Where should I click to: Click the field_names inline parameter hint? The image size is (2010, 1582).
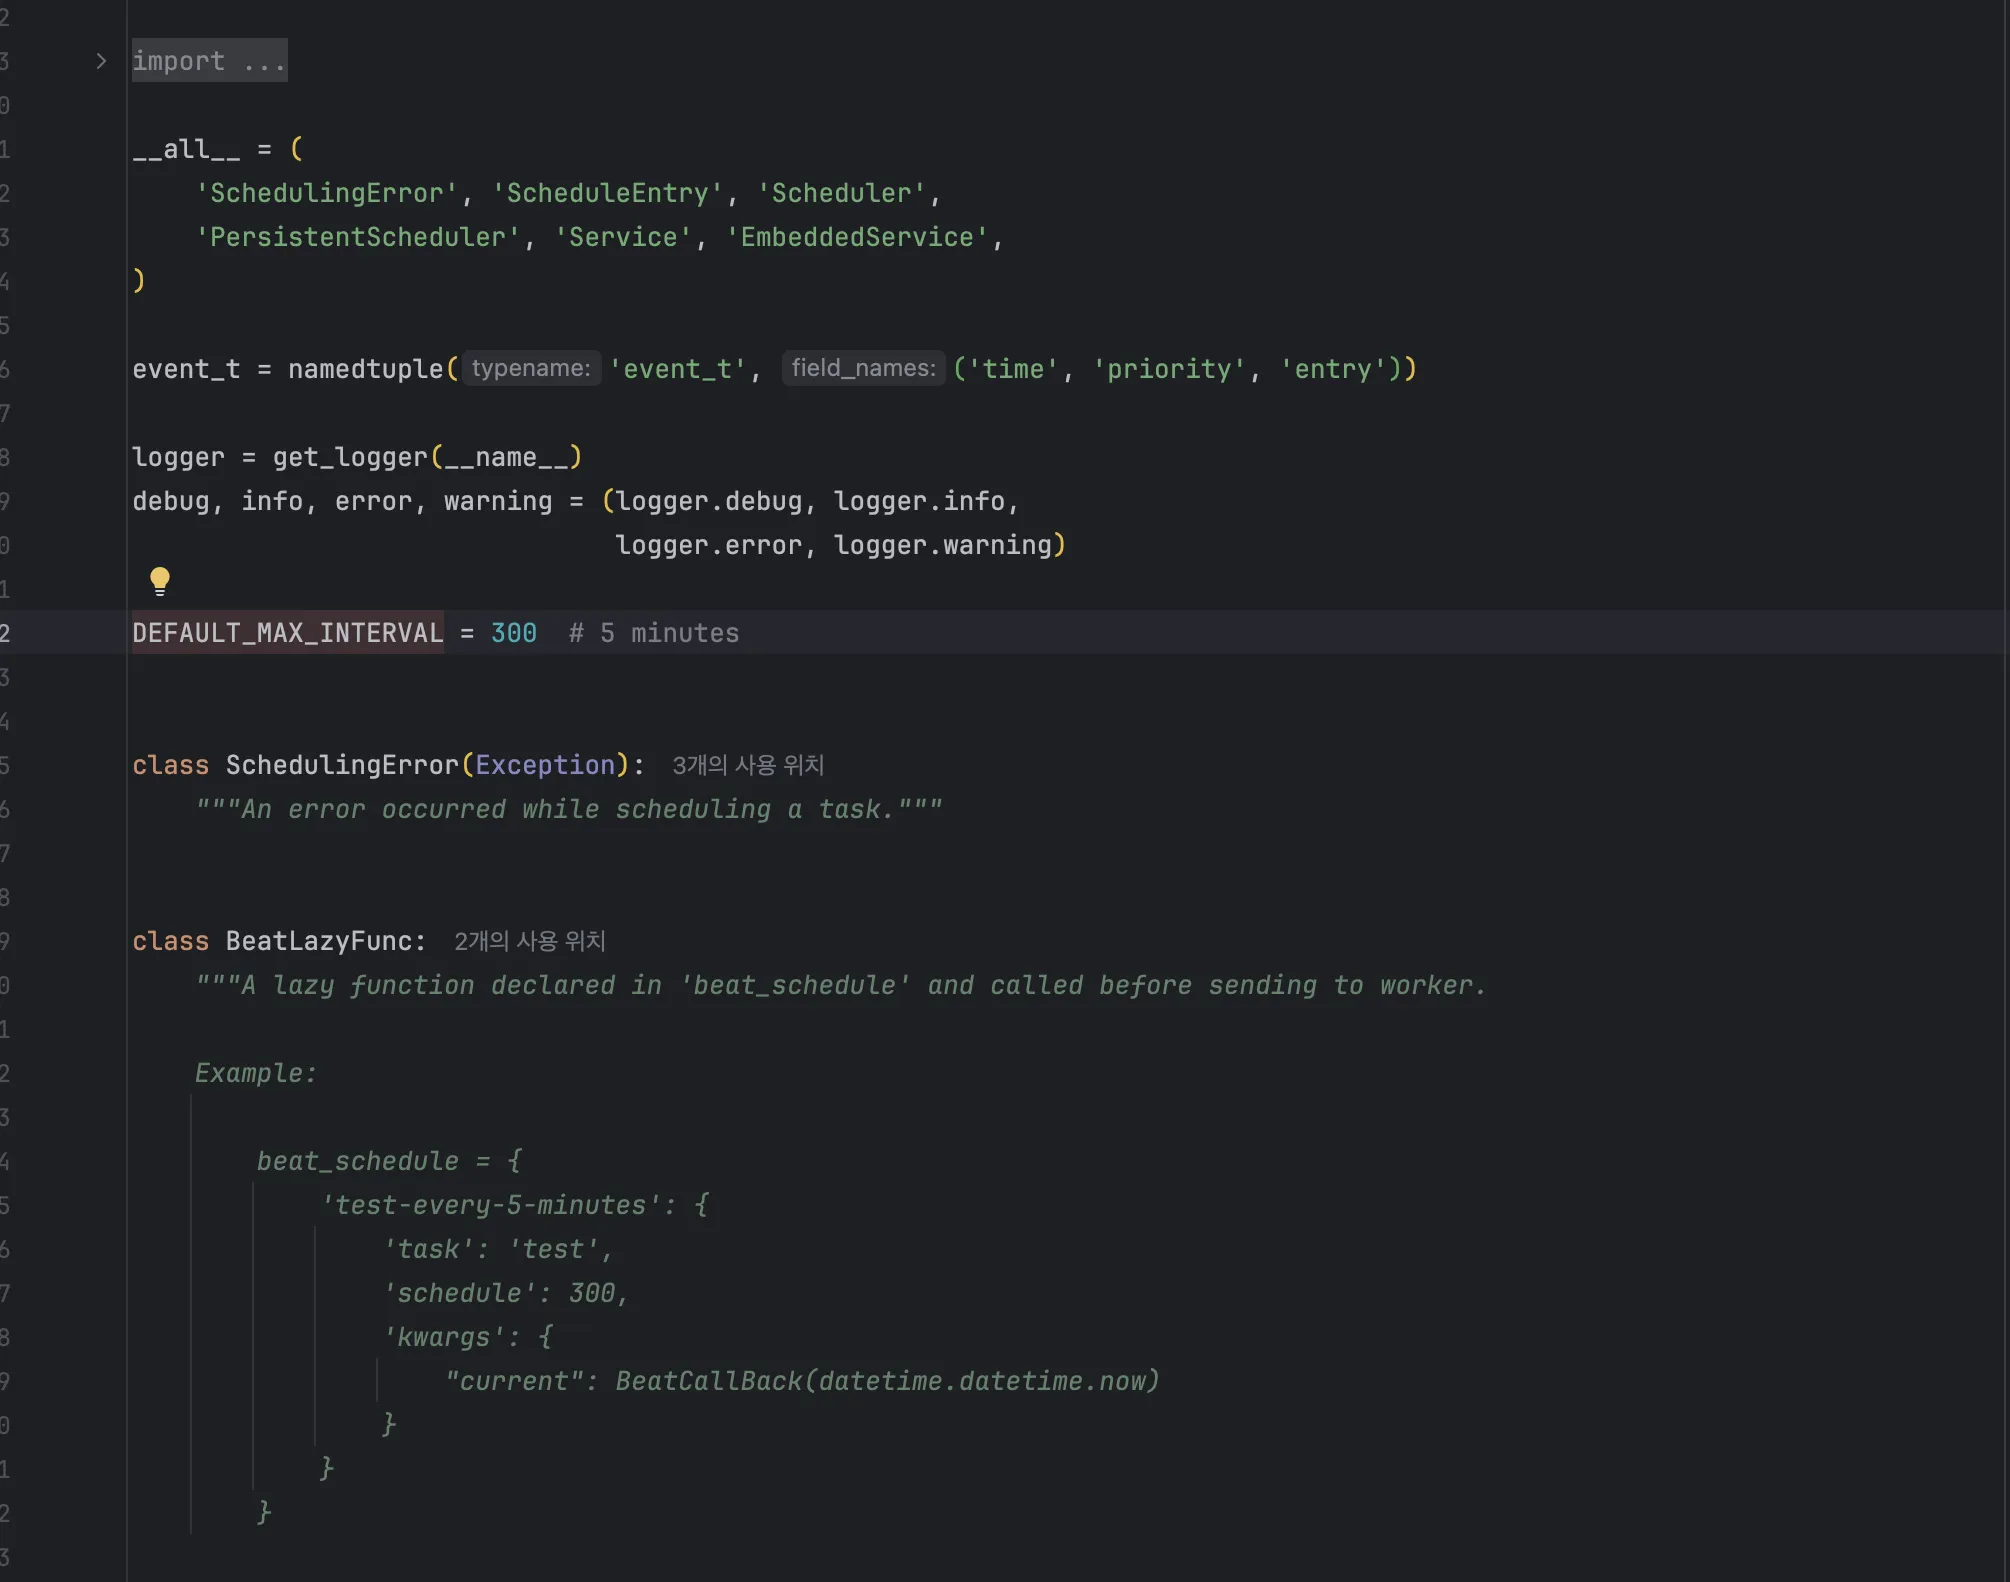point(862,368)
